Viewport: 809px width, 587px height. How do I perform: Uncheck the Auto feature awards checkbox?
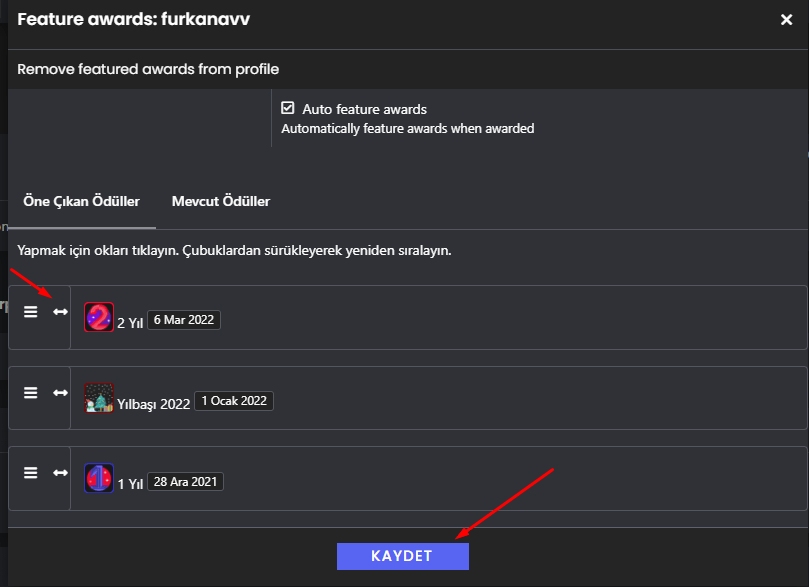click(x=287, y=108)
